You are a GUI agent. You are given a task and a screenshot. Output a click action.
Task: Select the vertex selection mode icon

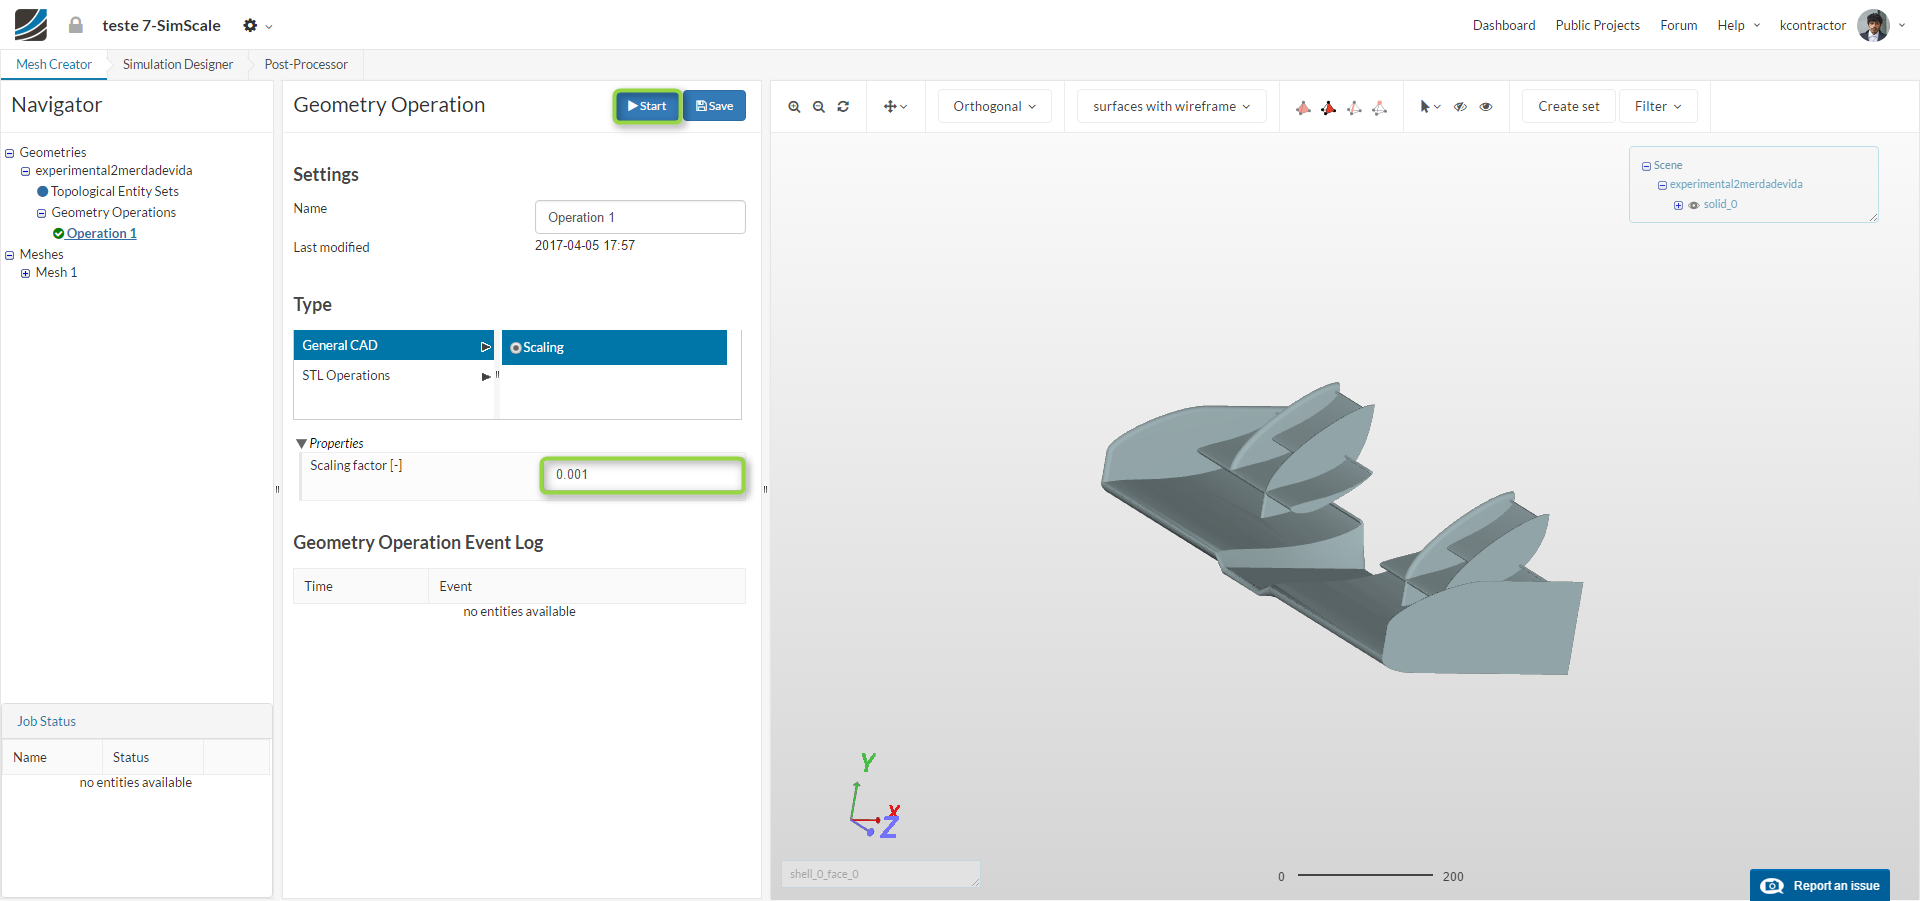pos(1379,108)
